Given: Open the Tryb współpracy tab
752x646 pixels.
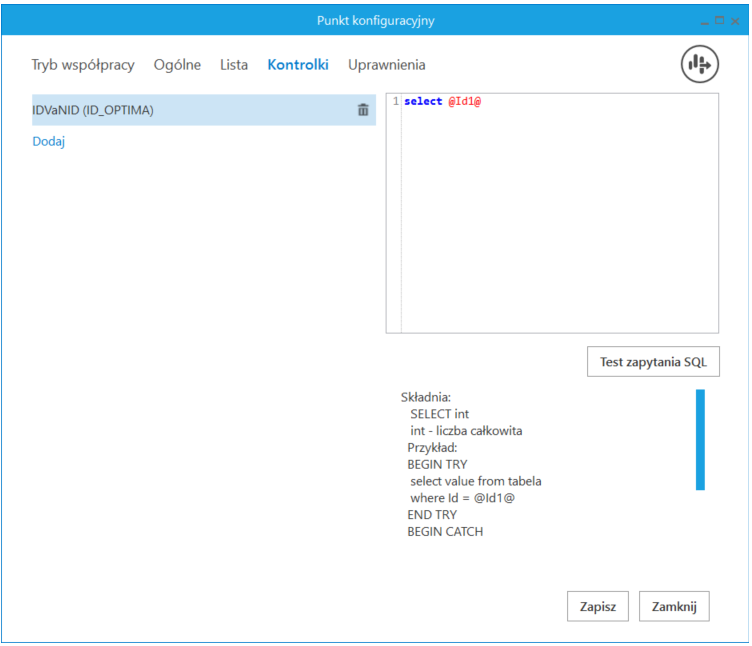Looking at the screenshot, I should point(83,65).
